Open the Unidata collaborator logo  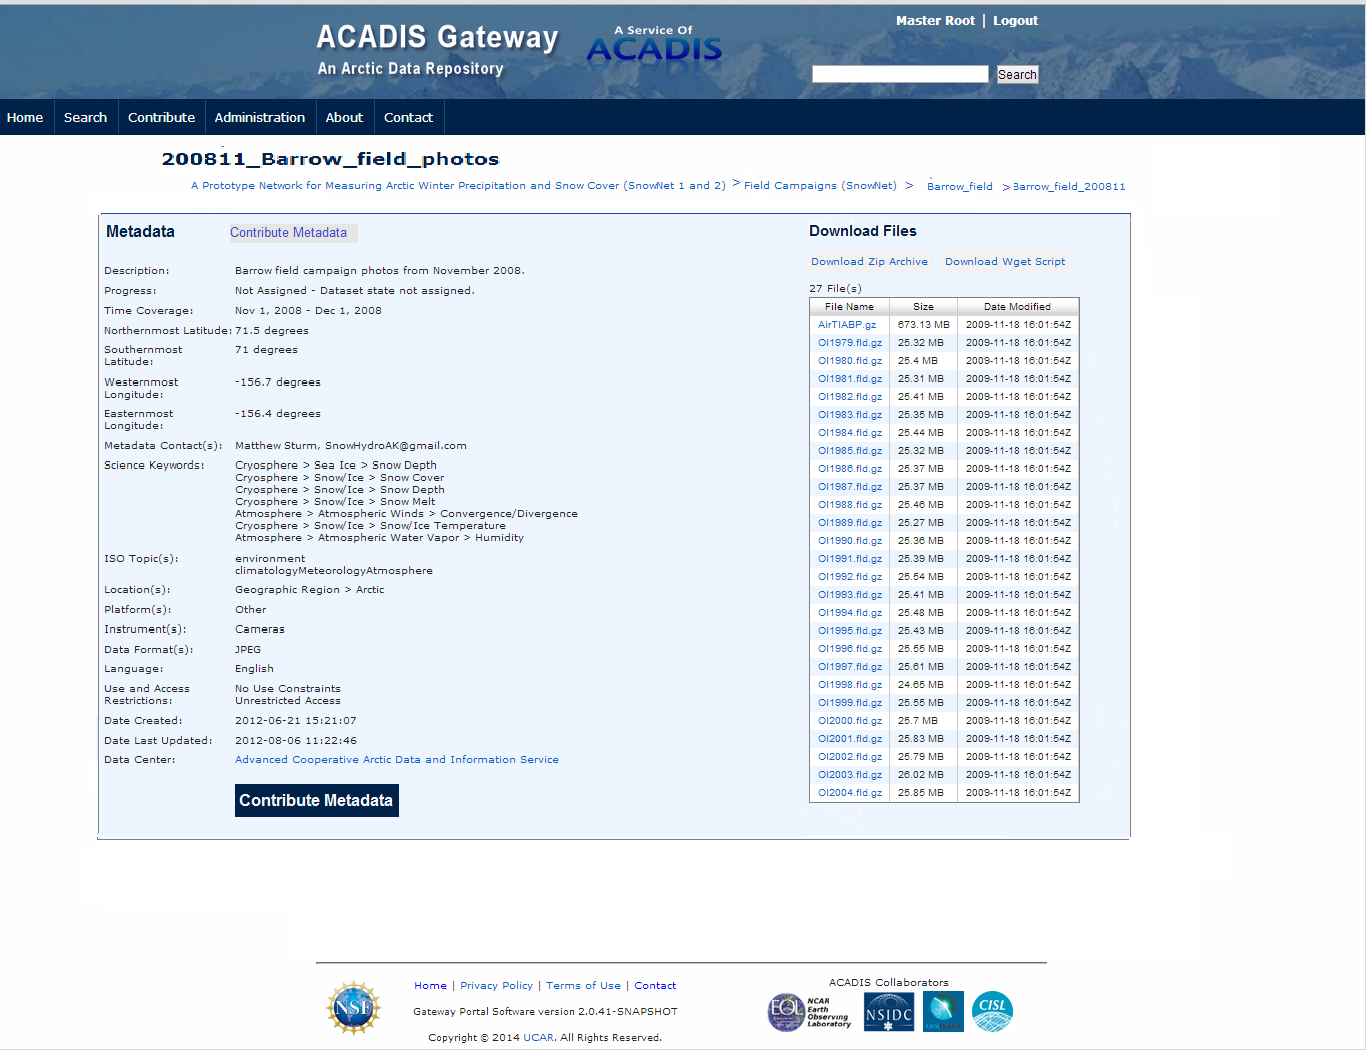[943, 1012]
